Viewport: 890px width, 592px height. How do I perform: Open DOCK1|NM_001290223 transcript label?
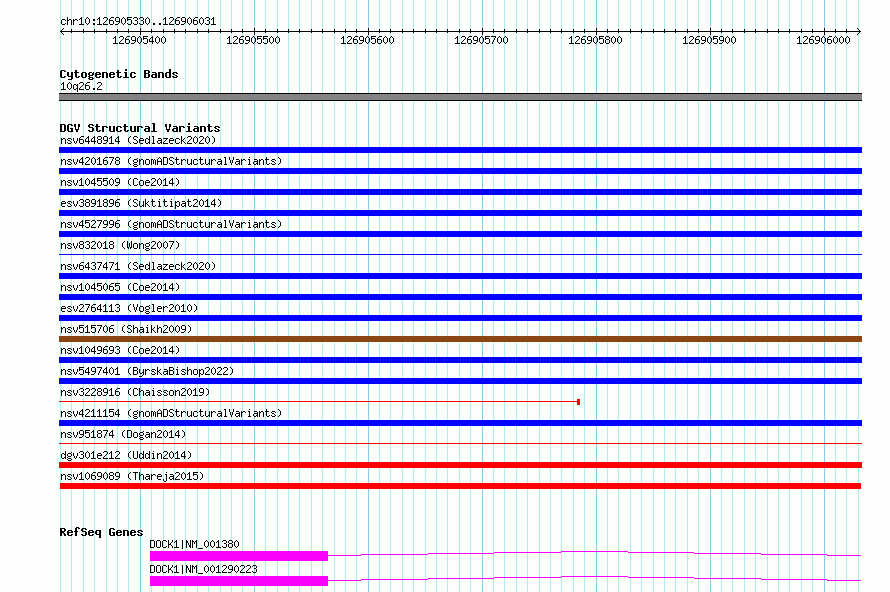203,569
